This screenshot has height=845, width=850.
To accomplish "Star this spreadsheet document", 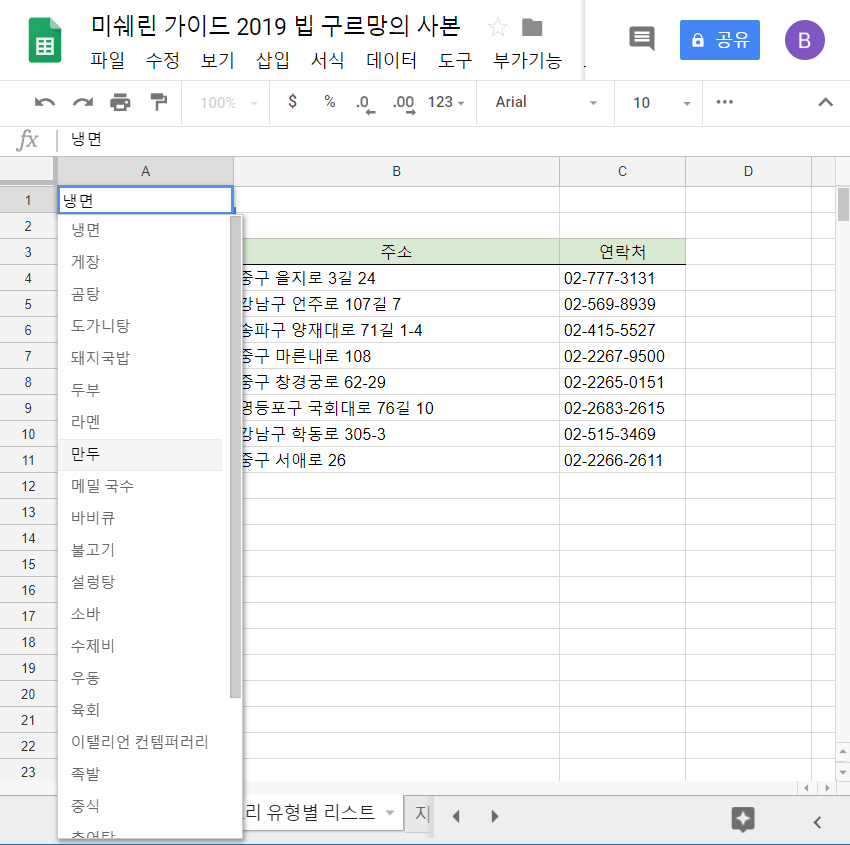I will (x=497, y=27).
